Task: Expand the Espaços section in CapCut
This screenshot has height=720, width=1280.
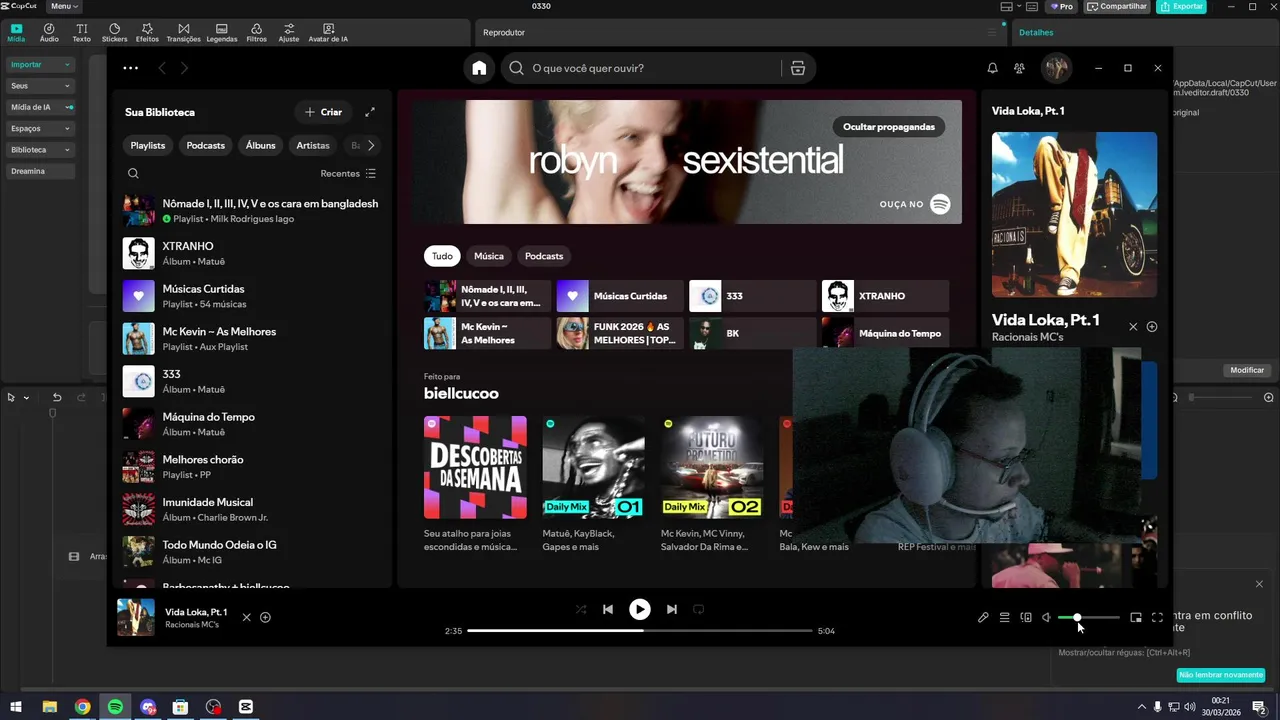Action: pos(40,129)
